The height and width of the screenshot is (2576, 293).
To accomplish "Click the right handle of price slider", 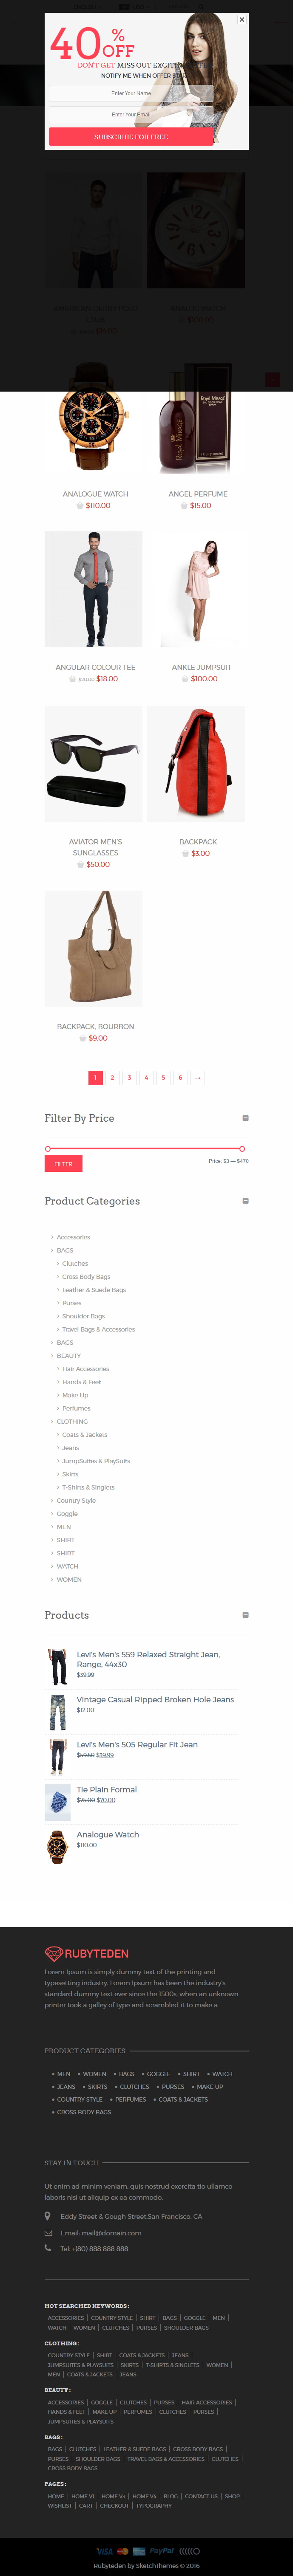I will coord(242,1149).
